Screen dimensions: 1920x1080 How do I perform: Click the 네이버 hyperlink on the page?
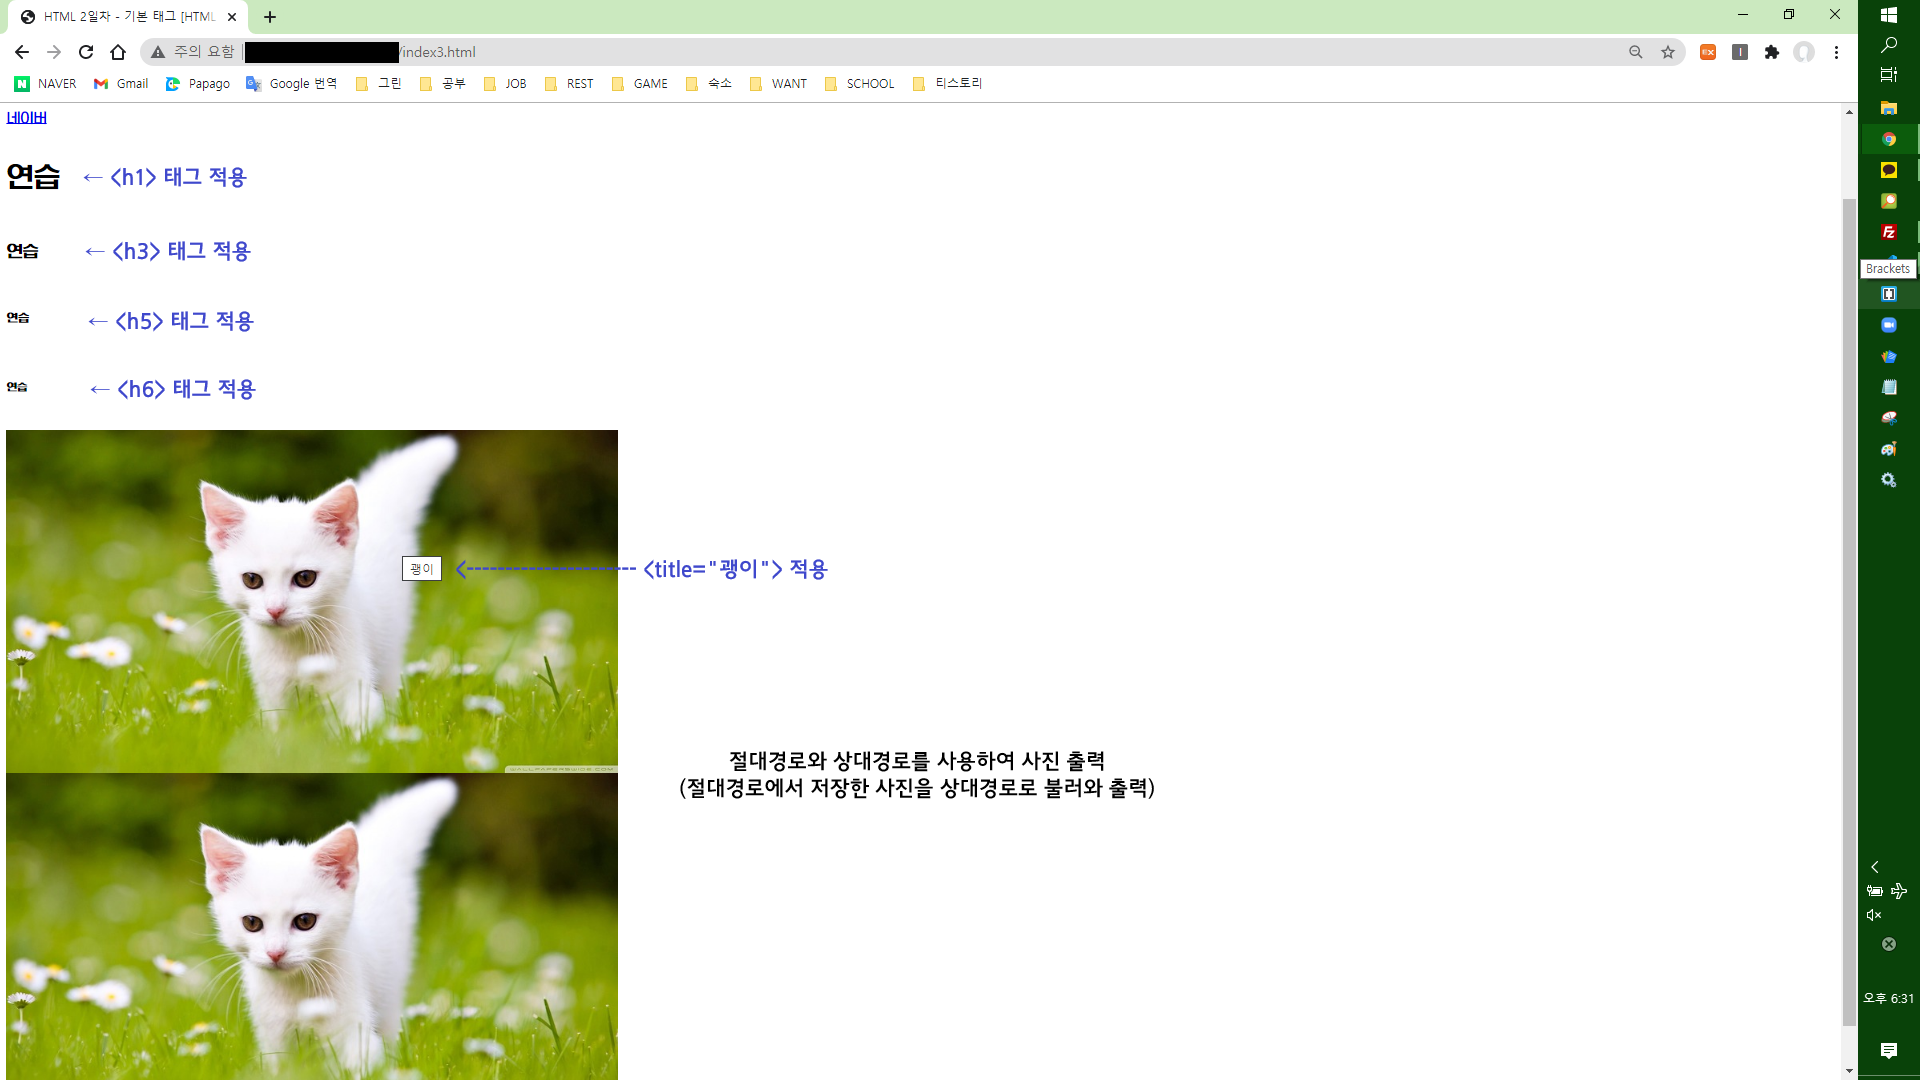(26, 118)
